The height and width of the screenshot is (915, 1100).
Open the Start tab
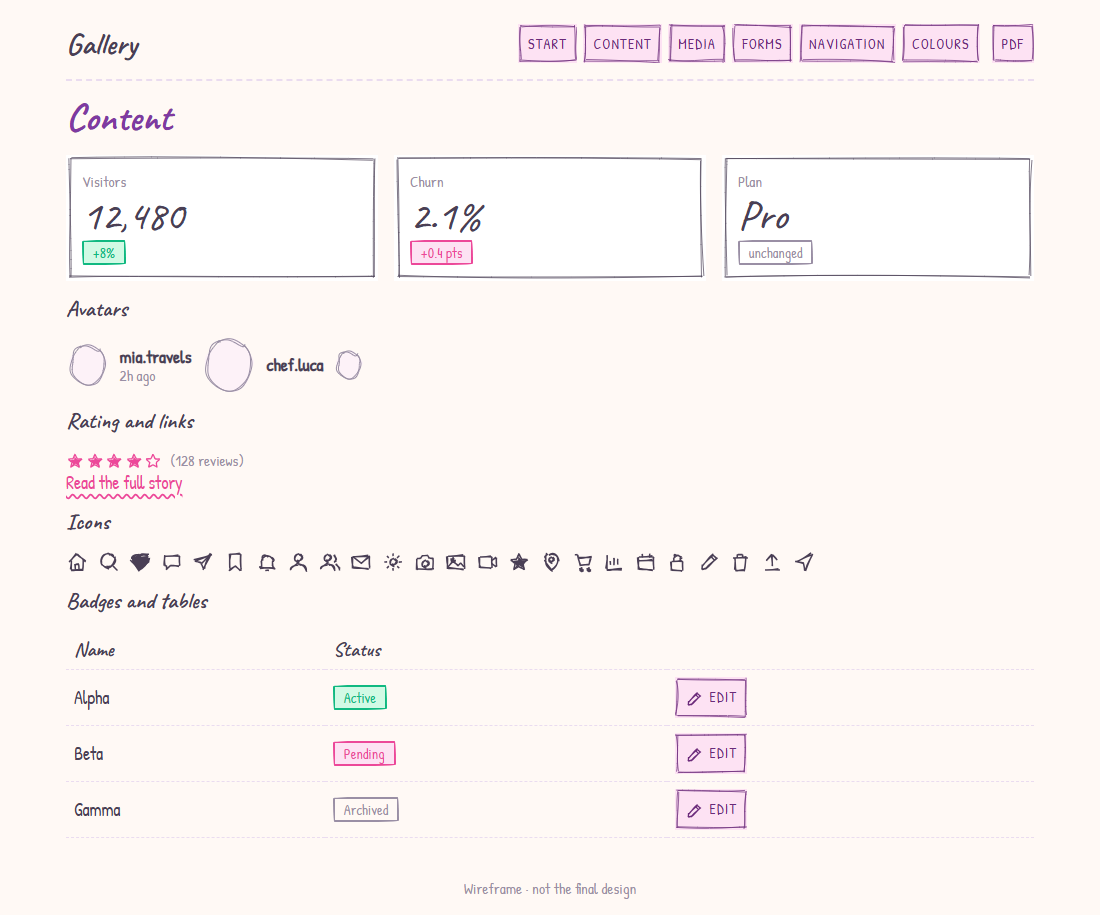pos(547,44)
